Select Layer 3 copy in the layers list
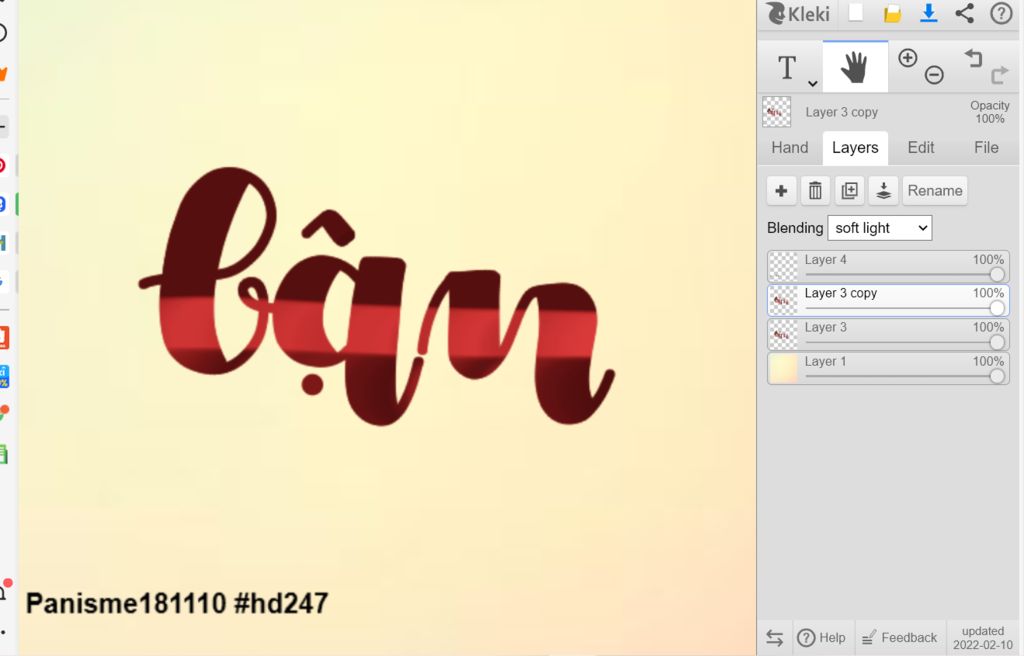 (888, 301)
